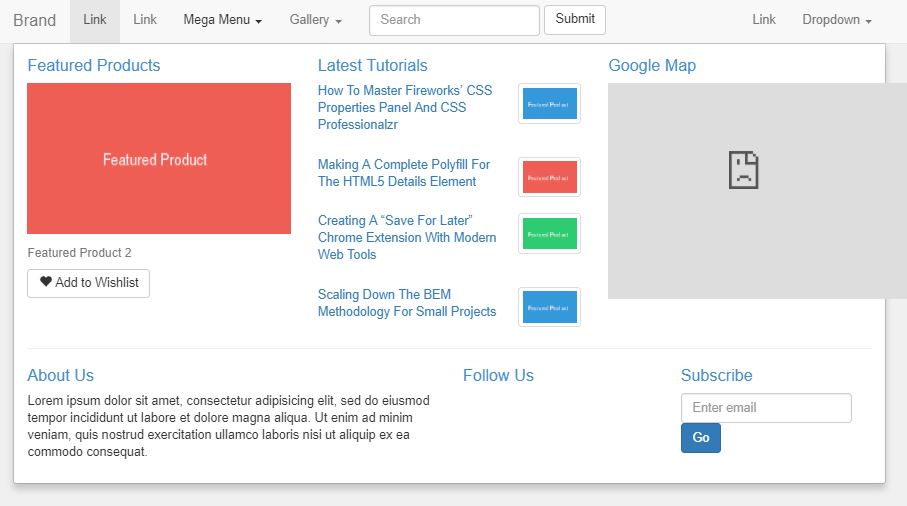Open the Gallery dropdown

pos(315,20)
